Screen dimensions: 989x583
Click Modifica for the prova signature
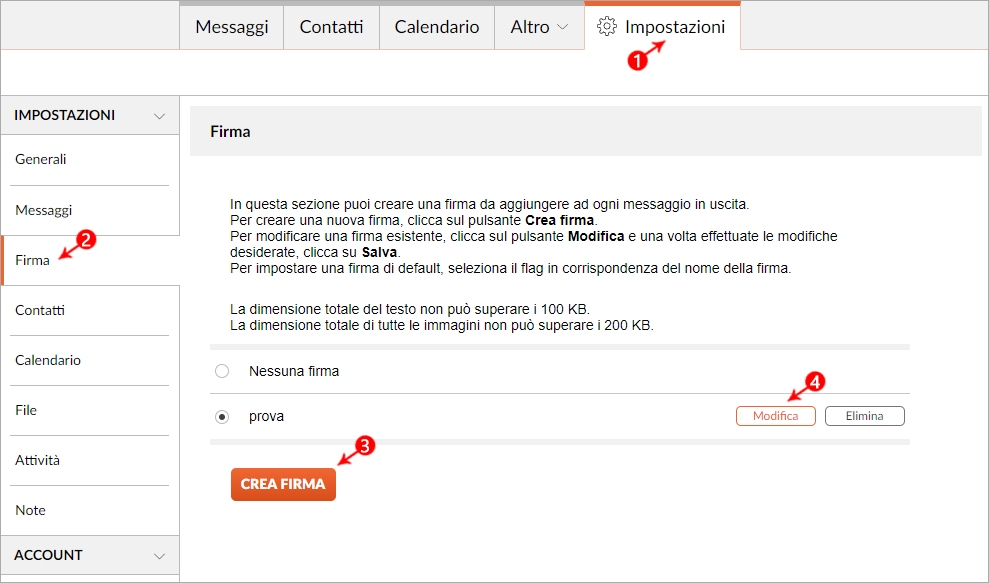pos(775,416)
